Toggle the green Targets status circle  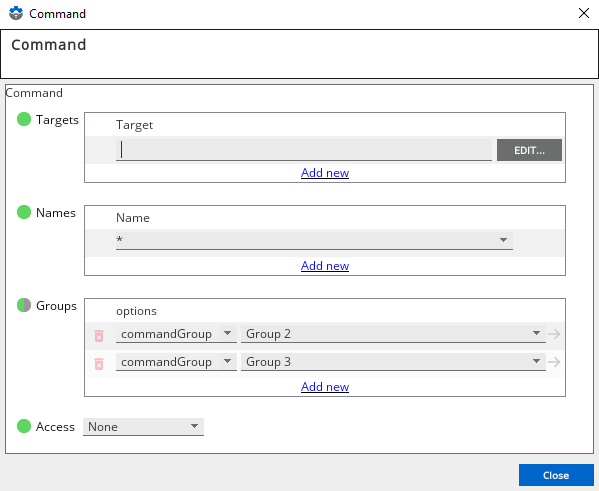pos(24,119)
